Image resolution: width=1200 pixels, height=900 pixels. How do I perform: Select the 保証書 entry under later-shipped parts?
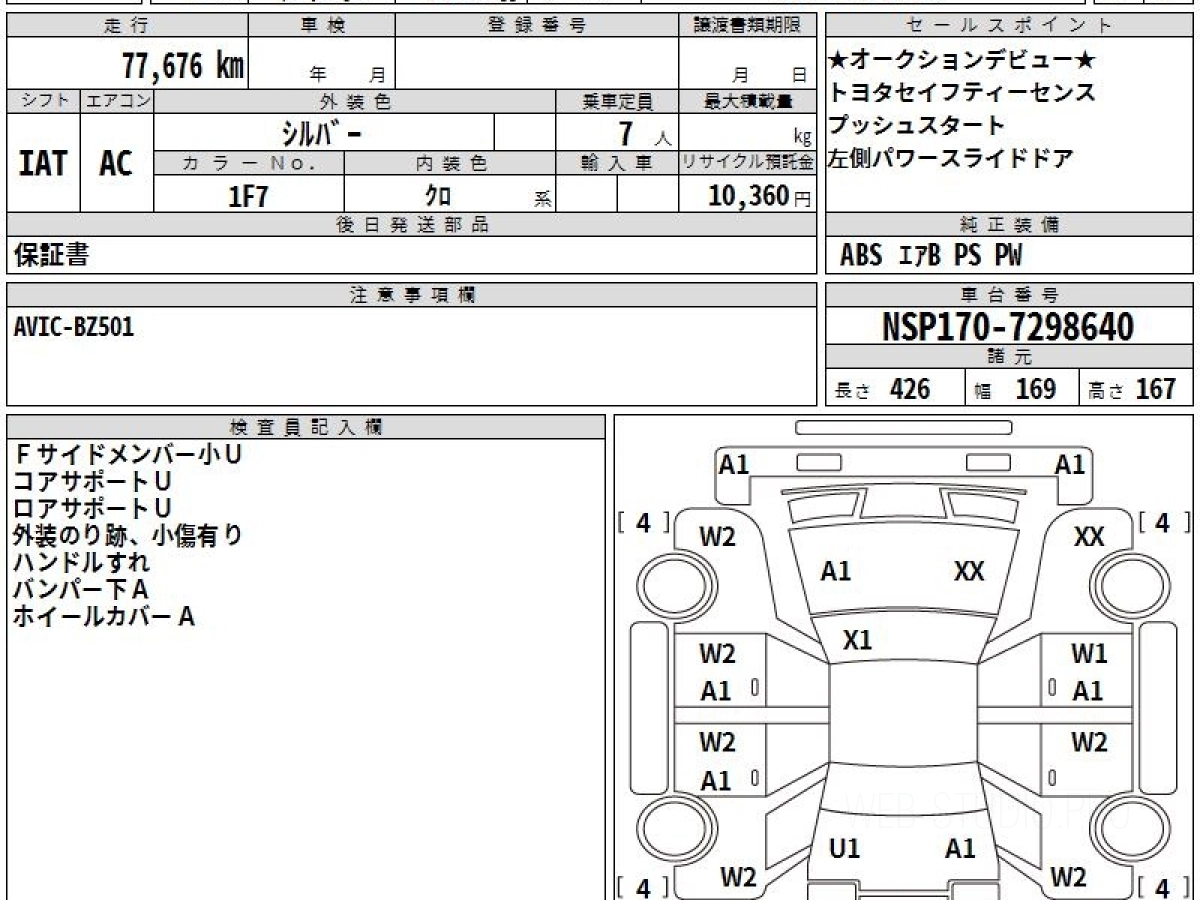(x=51, y=255)
